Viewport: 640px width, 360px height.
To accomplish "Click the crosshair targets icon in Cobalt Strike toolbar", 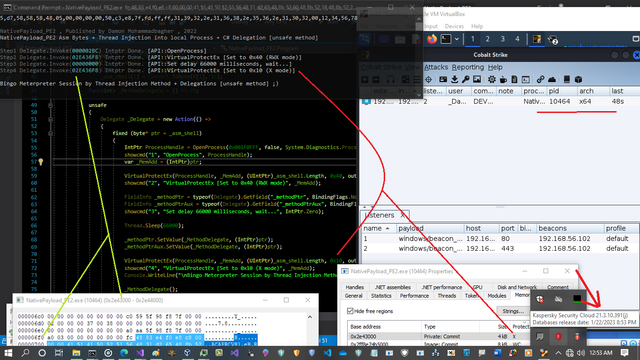I will [428, 80].
